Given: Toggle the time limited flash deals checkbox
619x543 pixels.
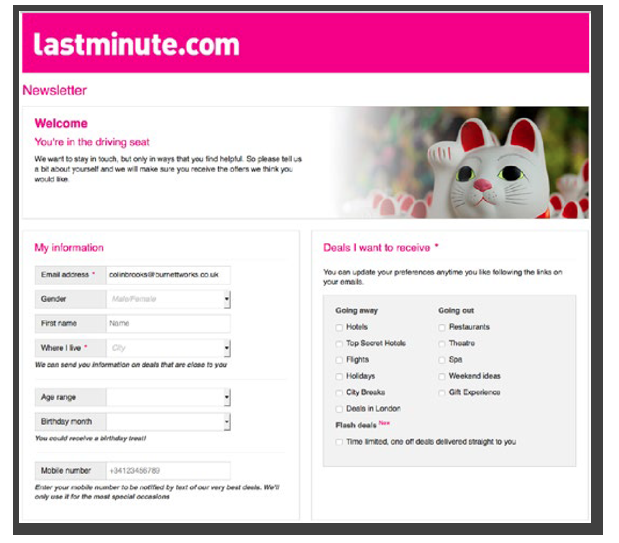Looking at the screenshot, I should (340, 441).
